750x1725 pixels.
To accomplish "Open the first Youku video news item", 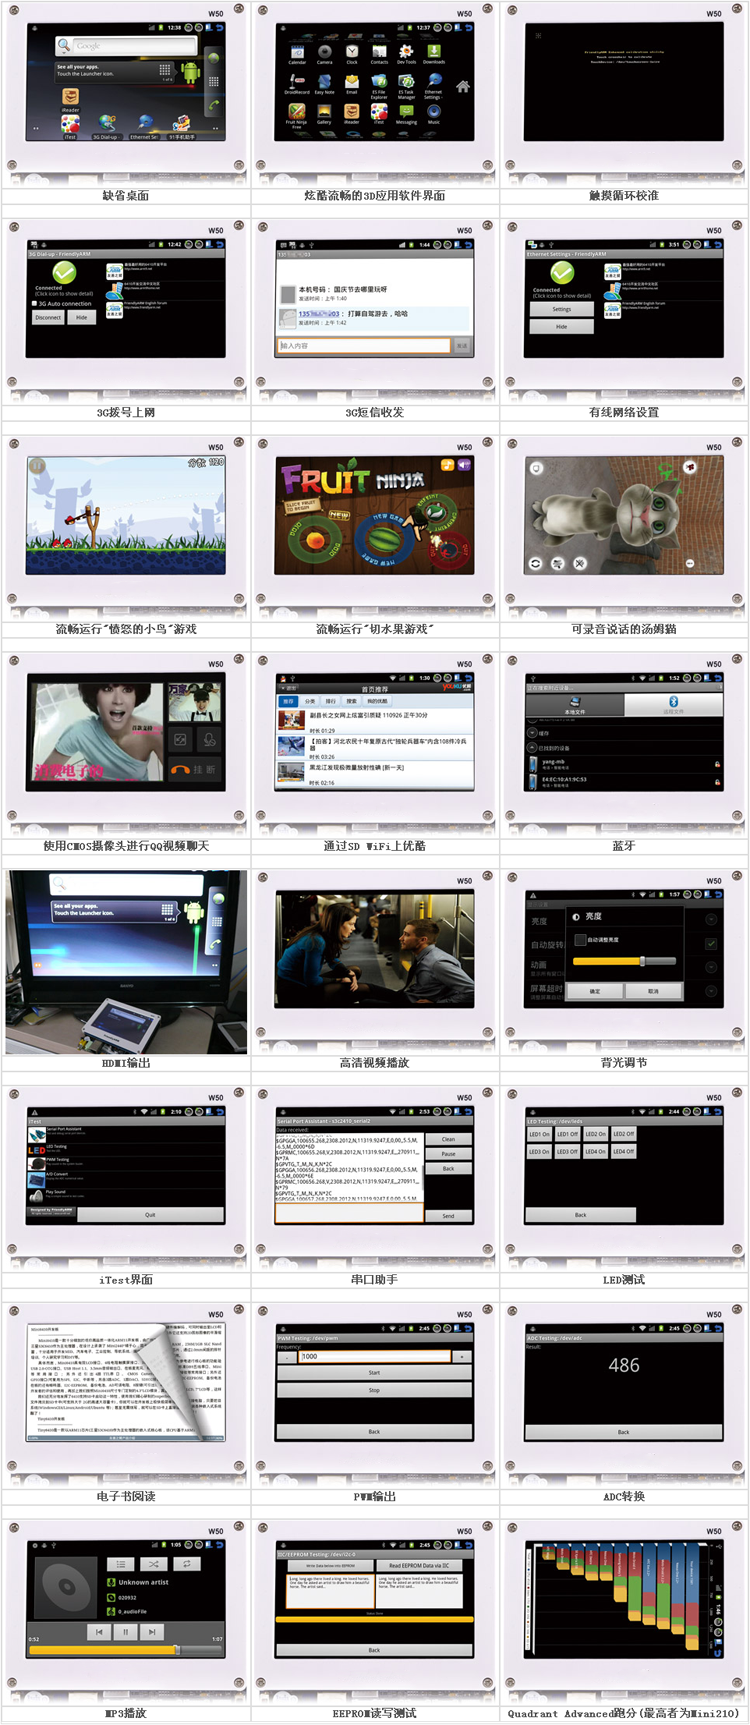I will pos(373,719).
